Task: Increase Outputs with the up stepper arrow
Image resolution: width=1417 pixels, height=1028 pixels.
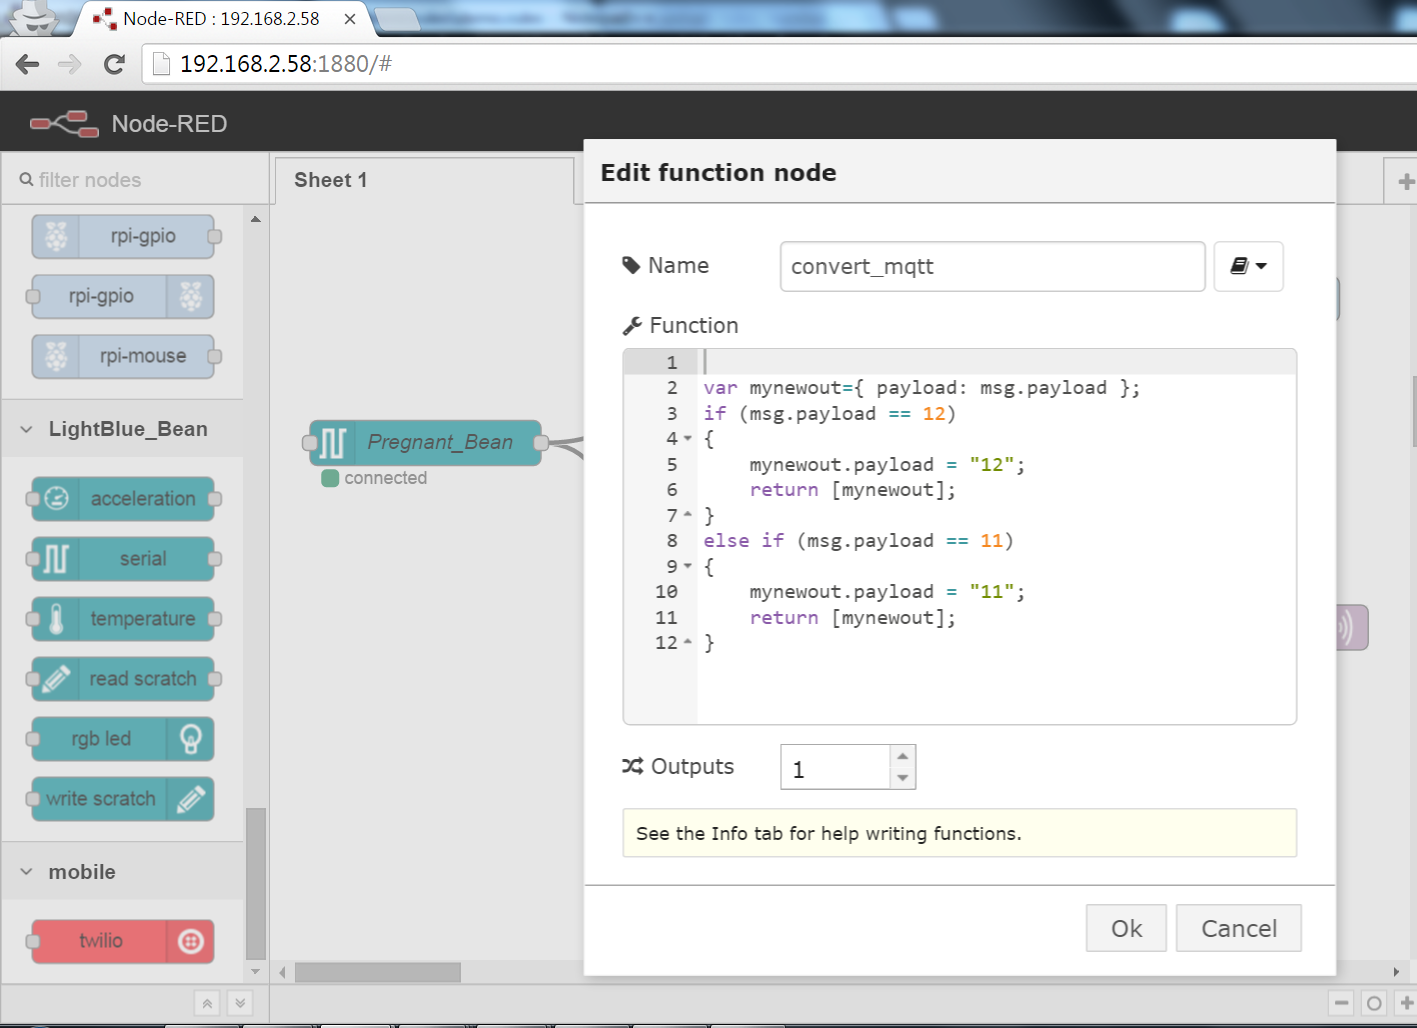Action: 902,757
